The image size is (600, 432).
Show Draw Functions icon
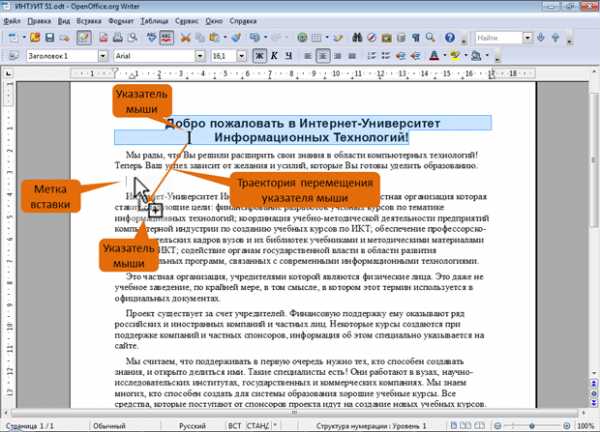(338, 37)
